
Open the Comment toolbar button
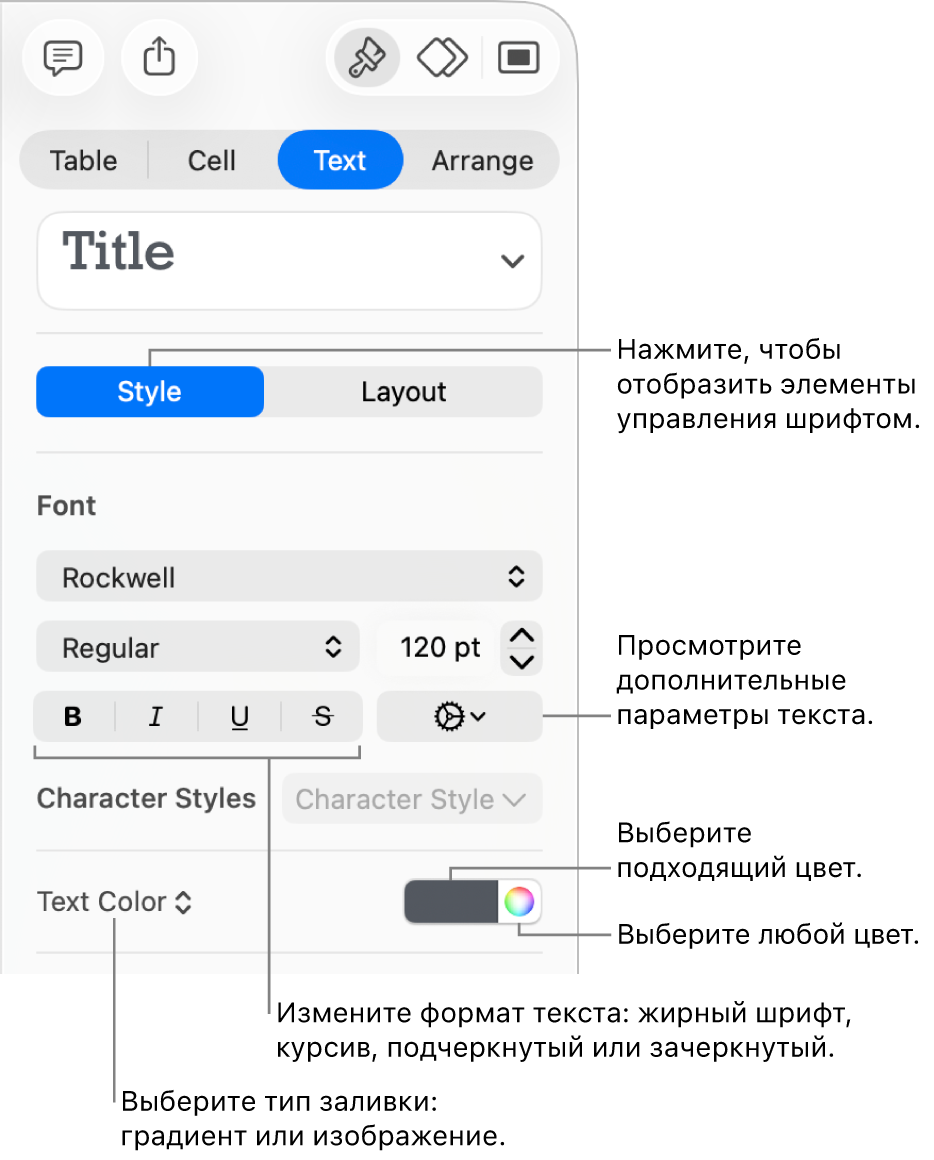(62, 59)
